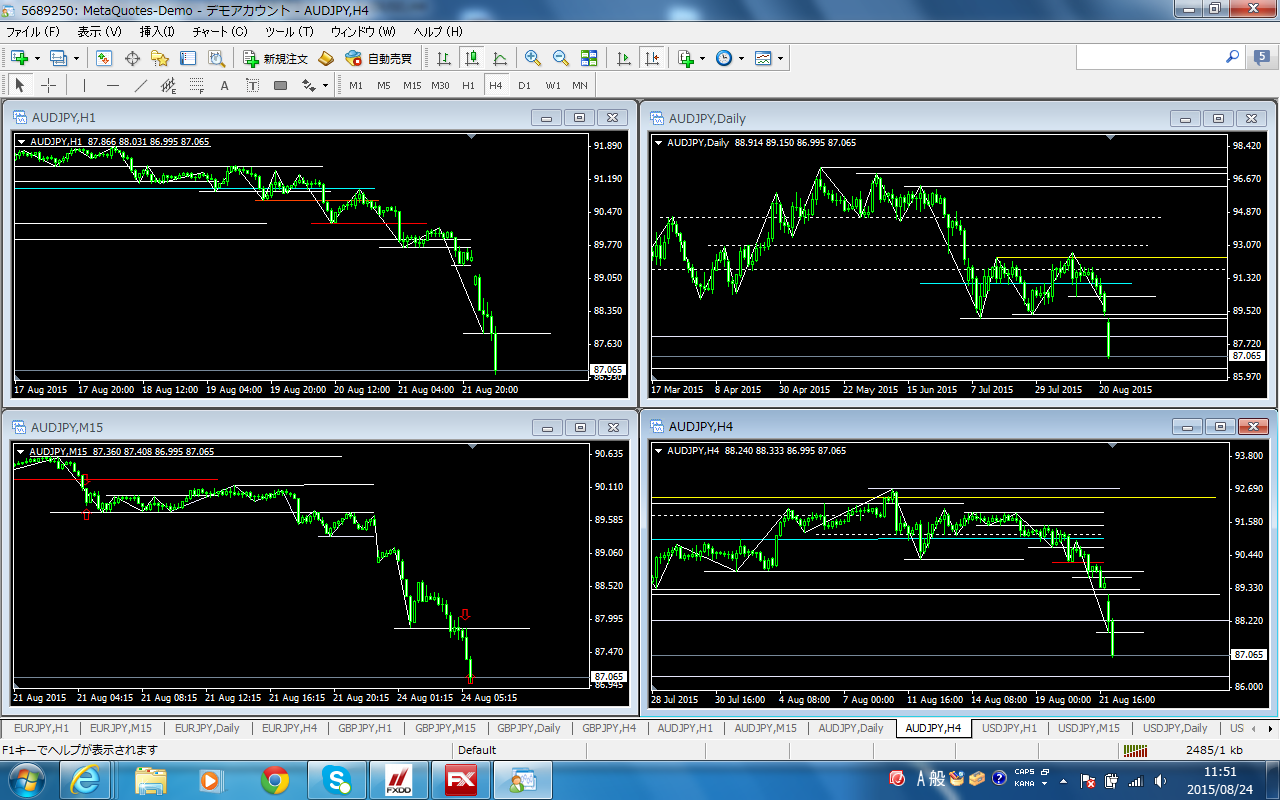The height and width of the screenshot is (800, 1280).
Task: Select the text label tool (A)
Action: [224, 86]
